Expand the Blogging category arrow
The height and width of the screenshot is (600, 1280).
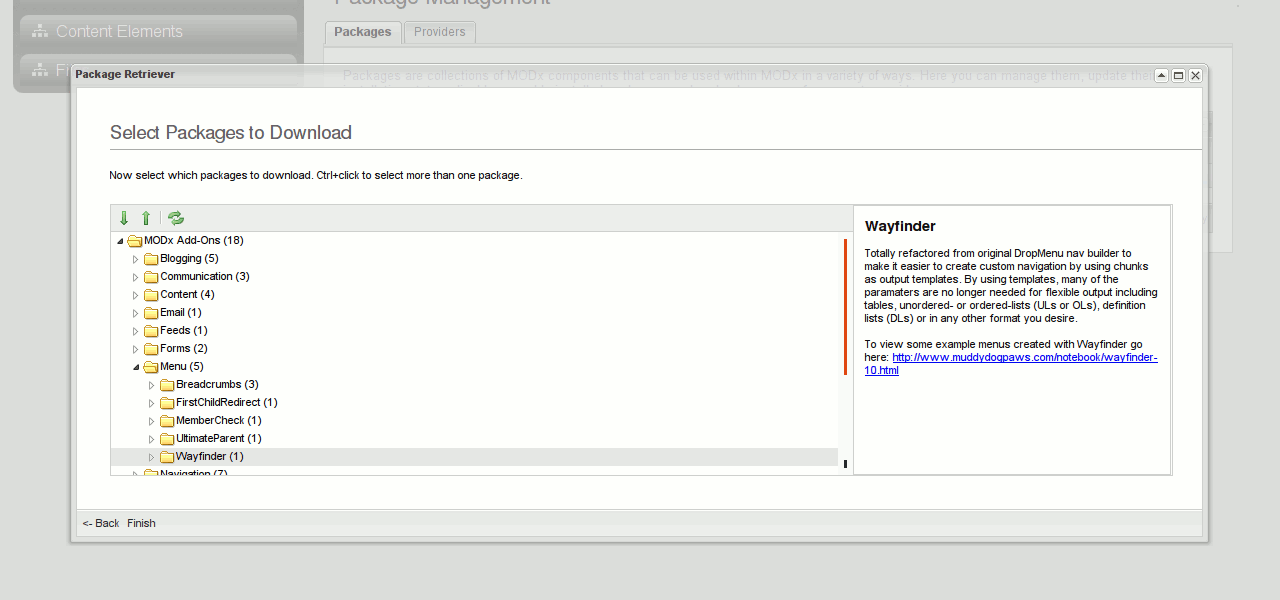coord(136,259)
